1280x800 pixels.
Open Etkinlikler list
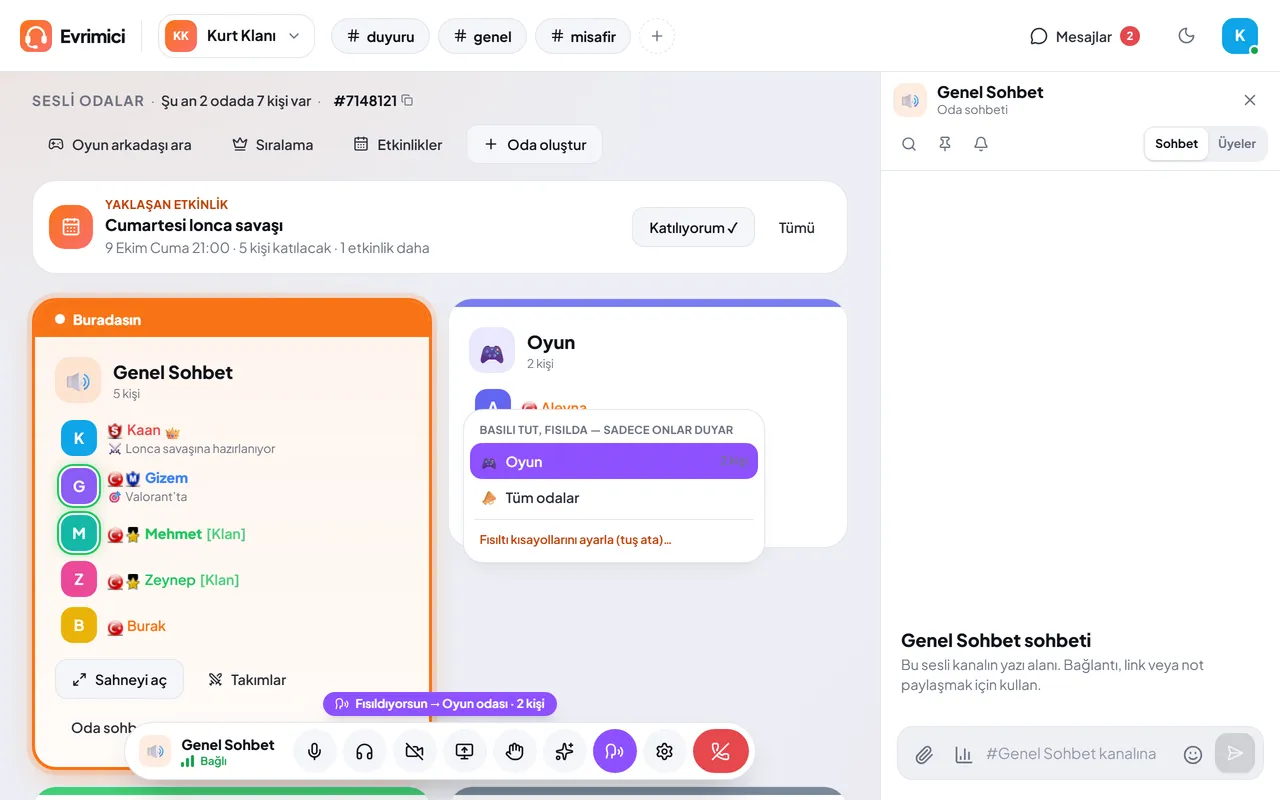398,144
